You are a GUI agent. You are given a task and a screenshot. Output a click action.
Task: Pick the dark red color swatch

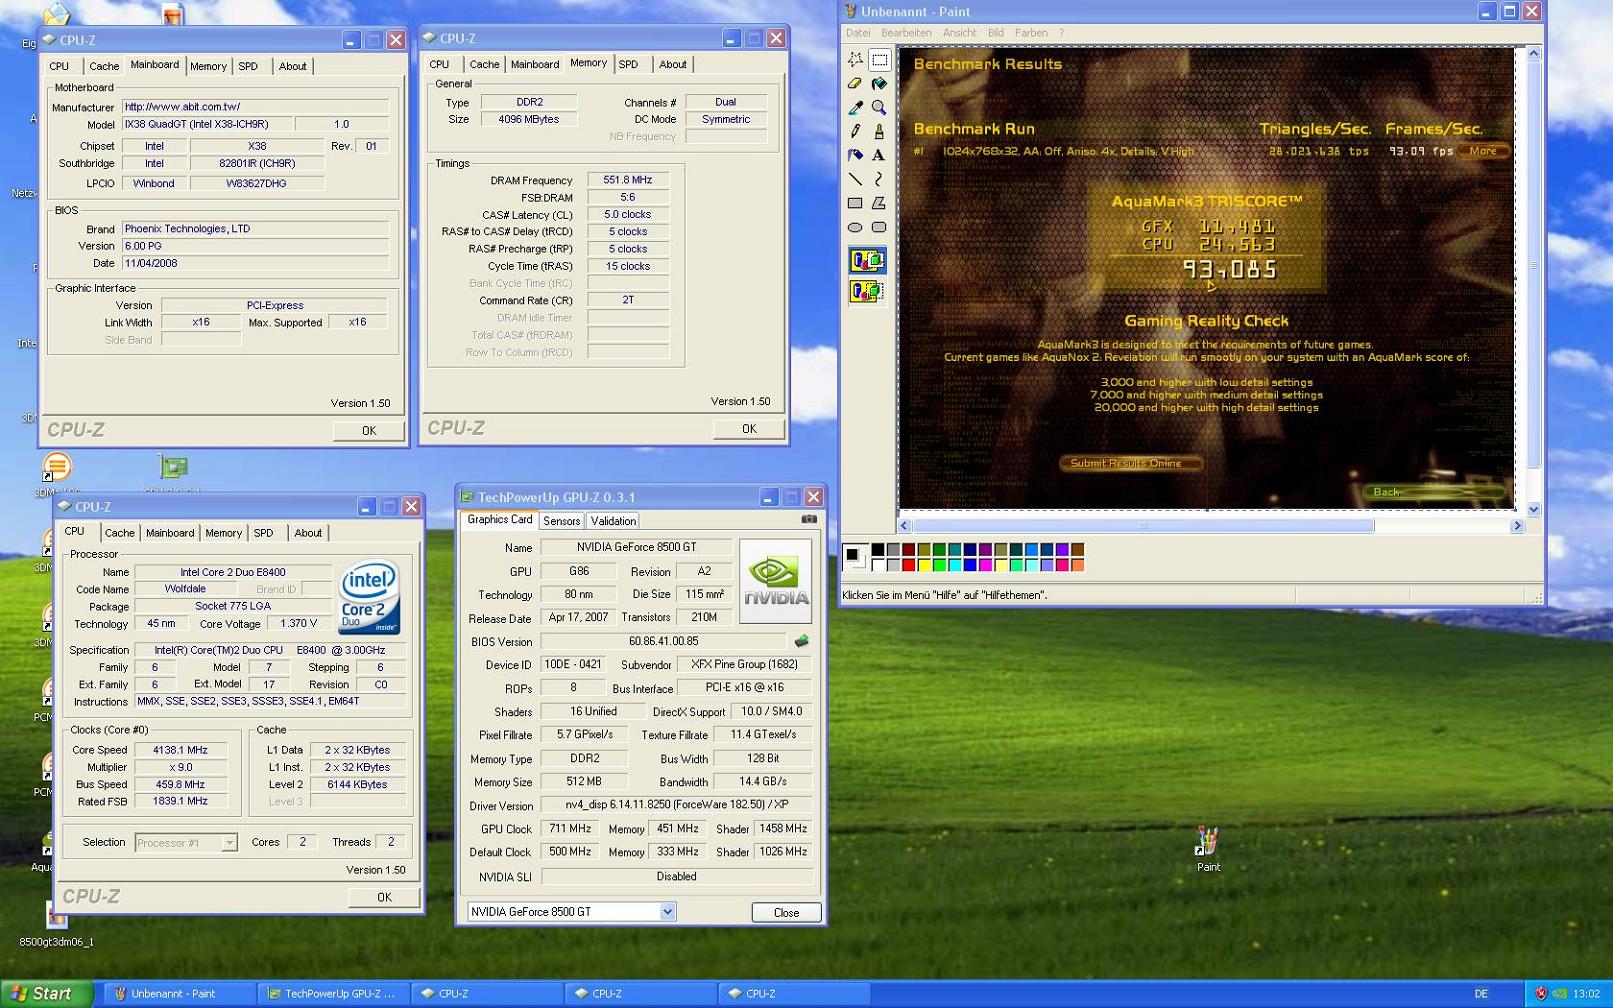coord(909,550)
